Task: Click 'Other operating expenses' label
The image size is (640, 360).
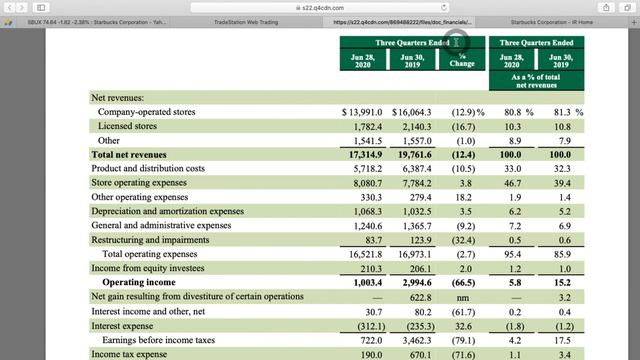Action: (x=140, y=197)
